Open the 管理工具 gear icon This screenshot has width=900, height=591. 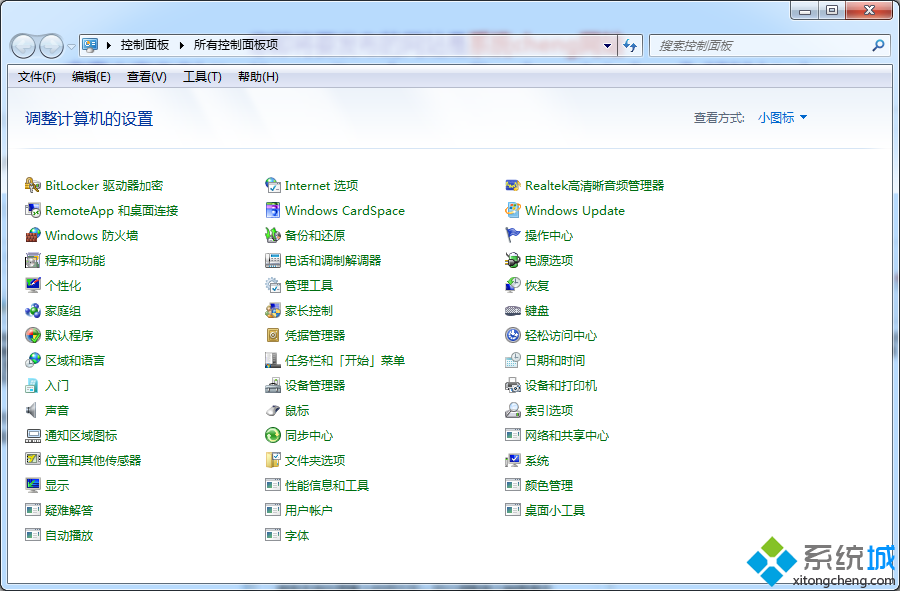click(273, 285)
